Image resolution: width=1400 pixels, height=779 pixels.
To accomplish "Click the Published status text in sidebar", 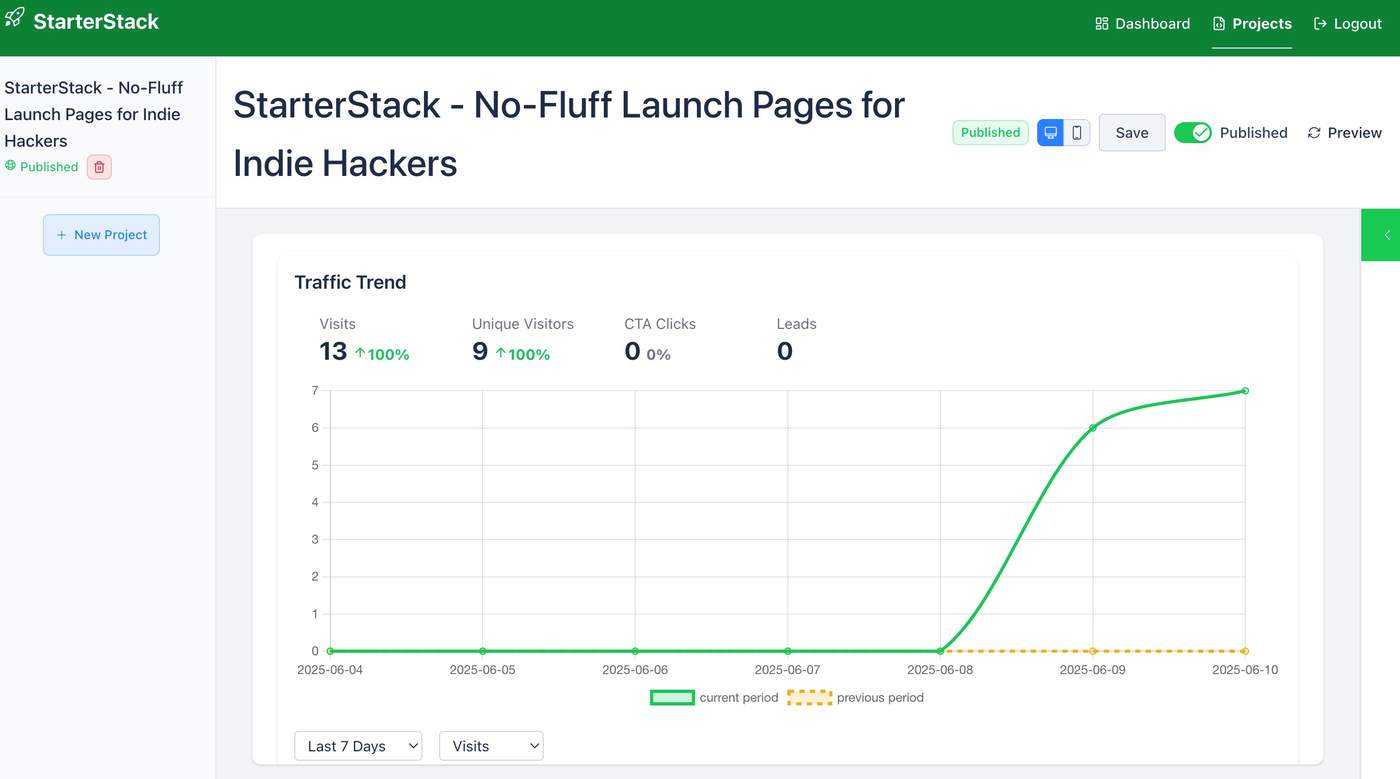I will tap(49, 167).
